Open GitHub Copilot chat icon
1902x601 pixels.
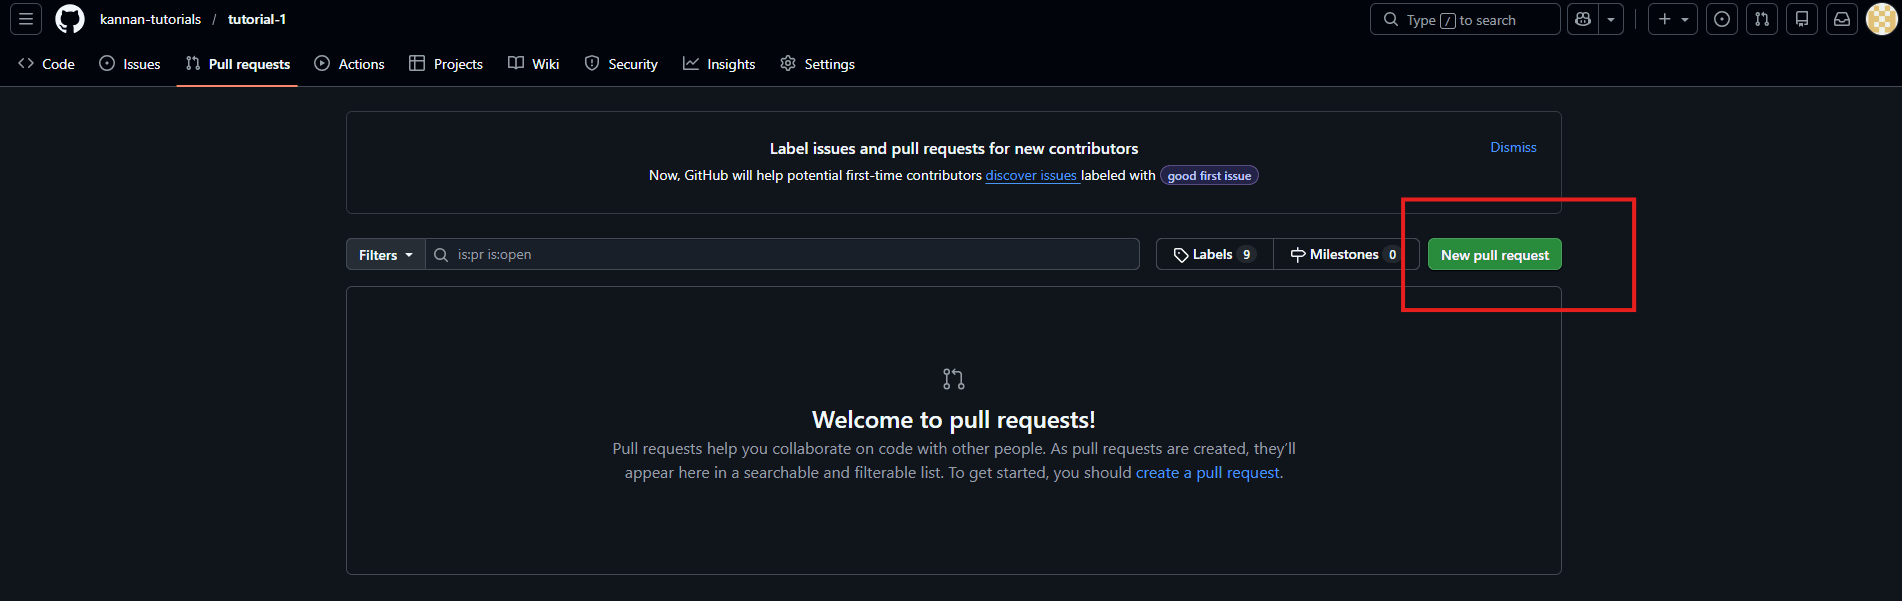pos(1583,19)
